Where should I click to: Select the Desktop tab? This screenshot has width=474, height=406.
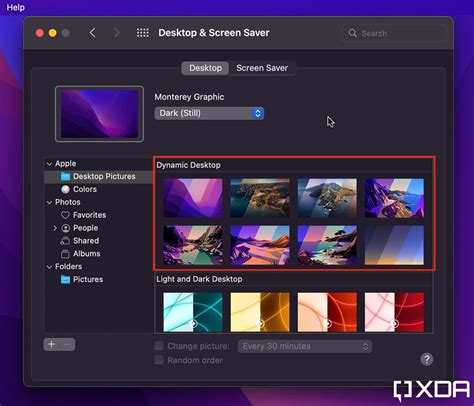pos(205,68)
